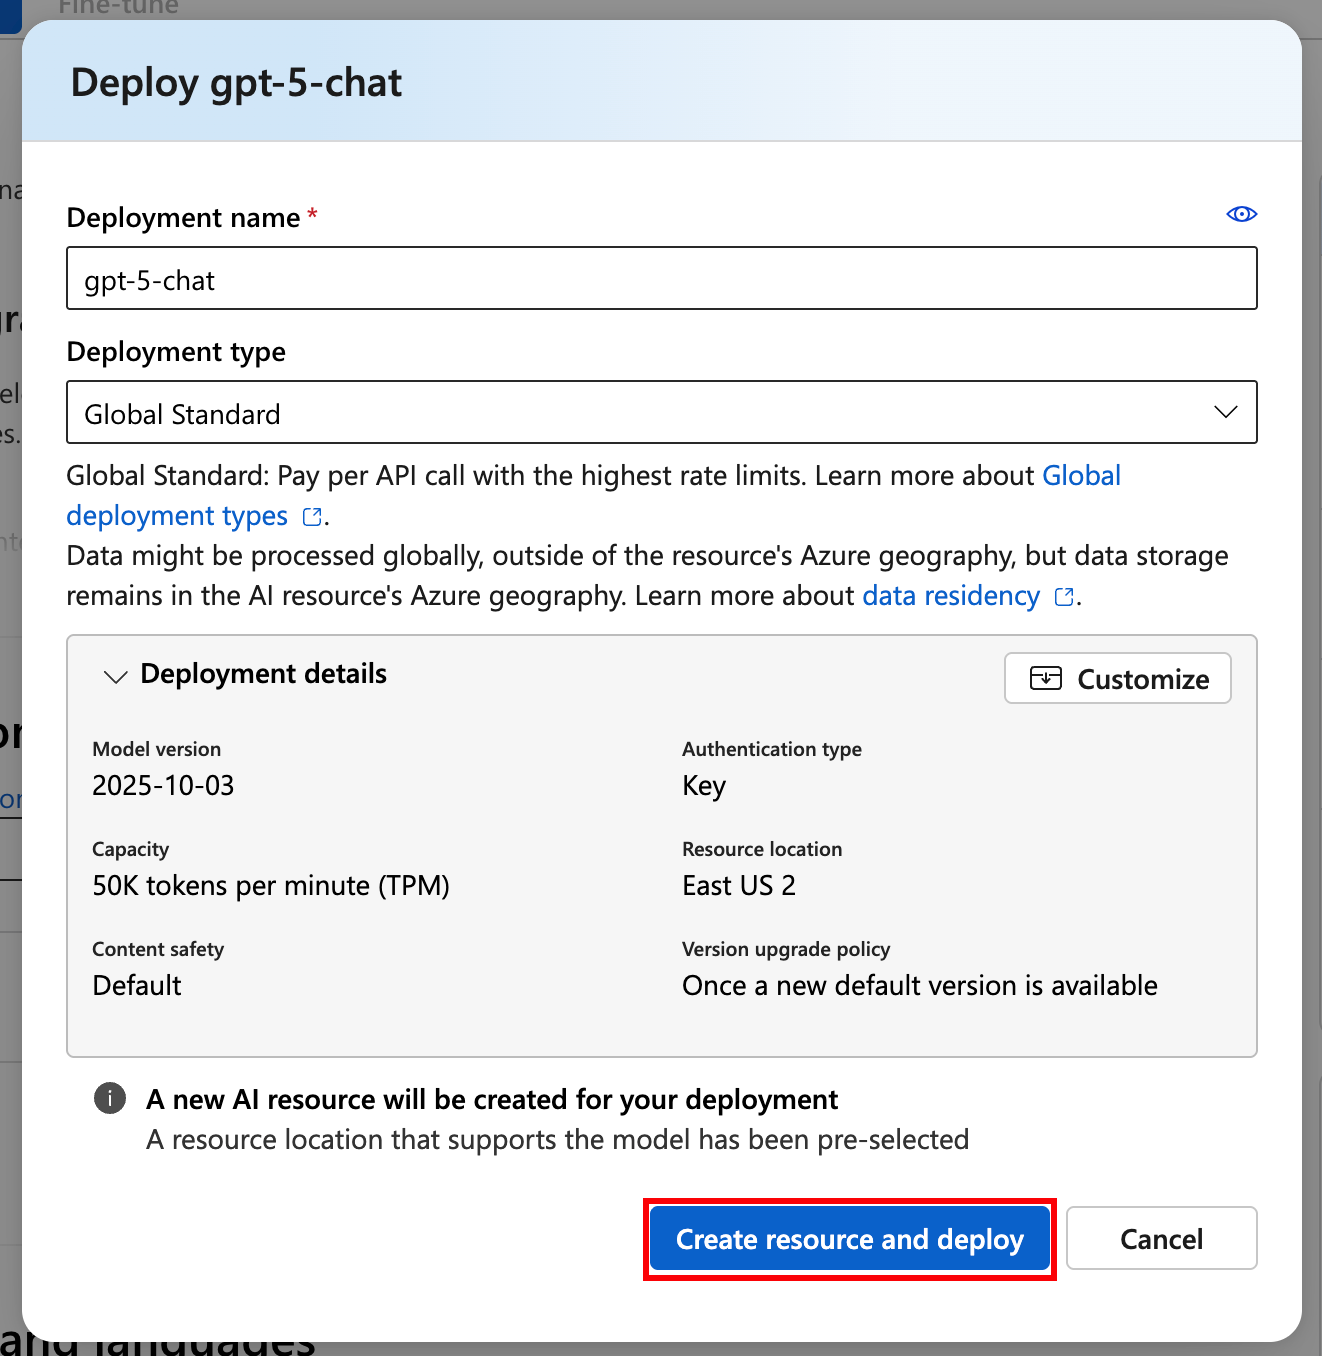
Task: Click the partially visible blue link on the left edge
Action: pyautogui.click(x=8, y=799)
